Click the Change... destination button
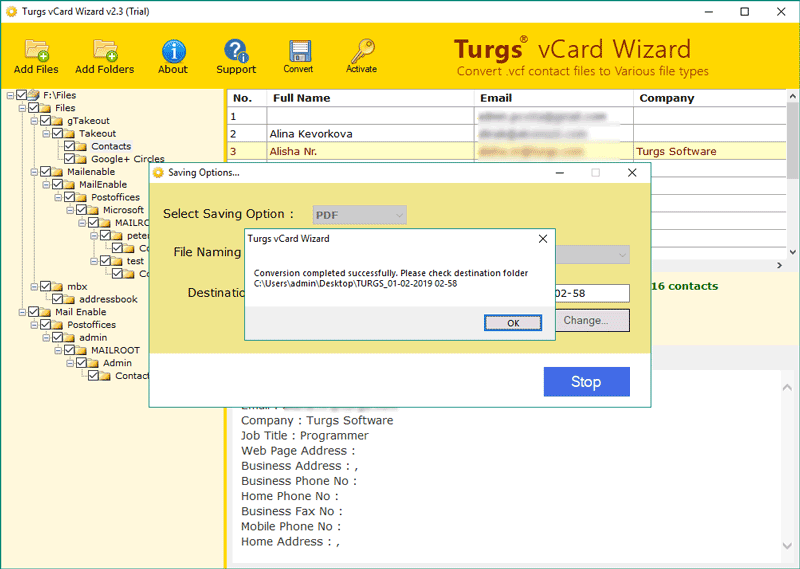This screenshot has height=569, width=800. pos(592,320)
